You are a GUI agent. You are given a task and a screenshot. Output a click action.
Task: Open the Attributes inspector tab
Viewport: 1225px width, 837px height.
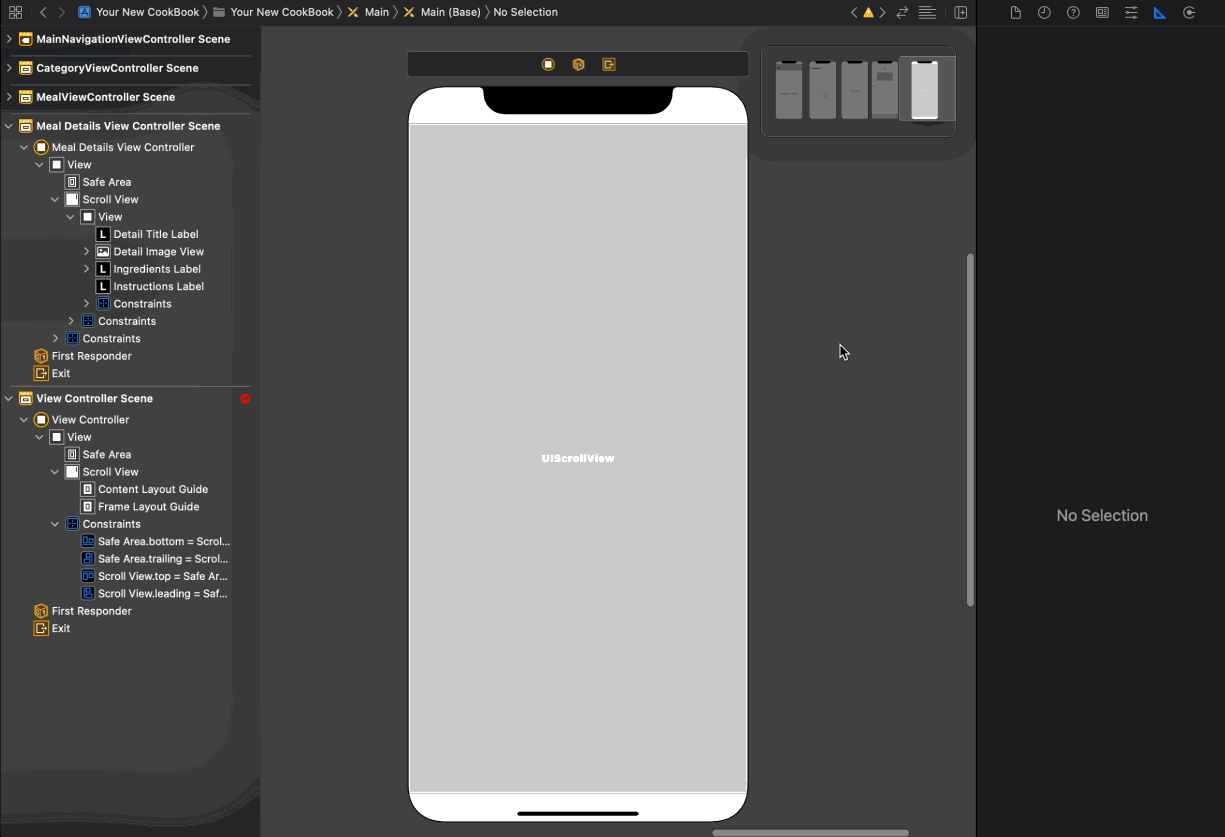[1131, 12]
